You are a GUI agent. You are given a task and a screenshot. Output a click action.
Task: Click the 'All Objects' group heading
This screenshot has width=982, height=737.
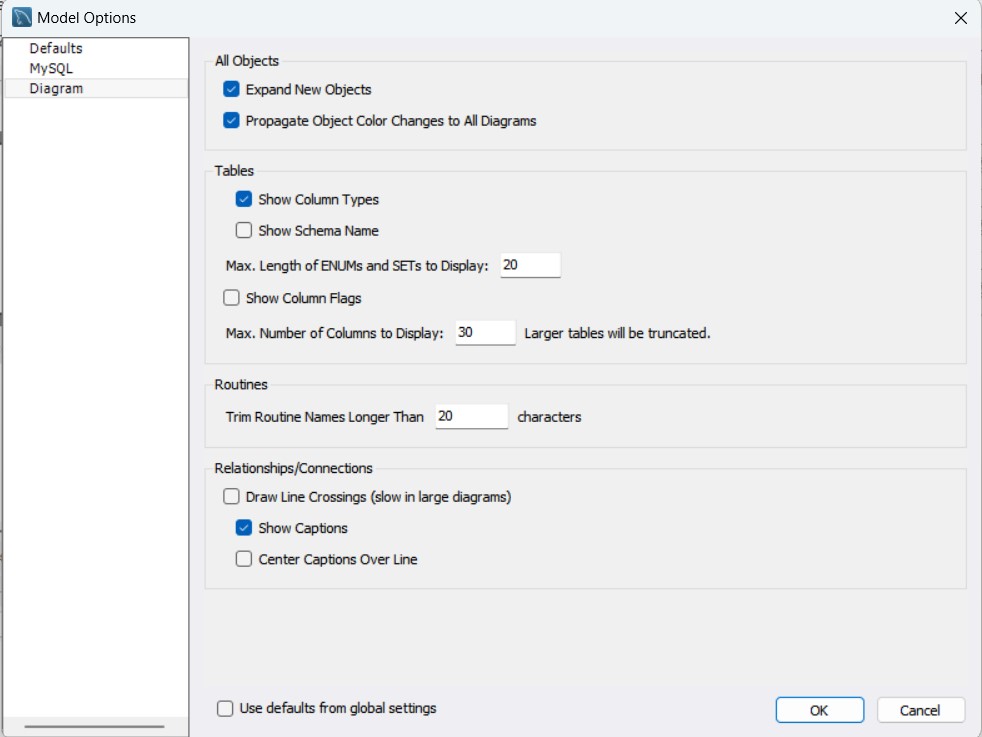(x=247, y=61)
